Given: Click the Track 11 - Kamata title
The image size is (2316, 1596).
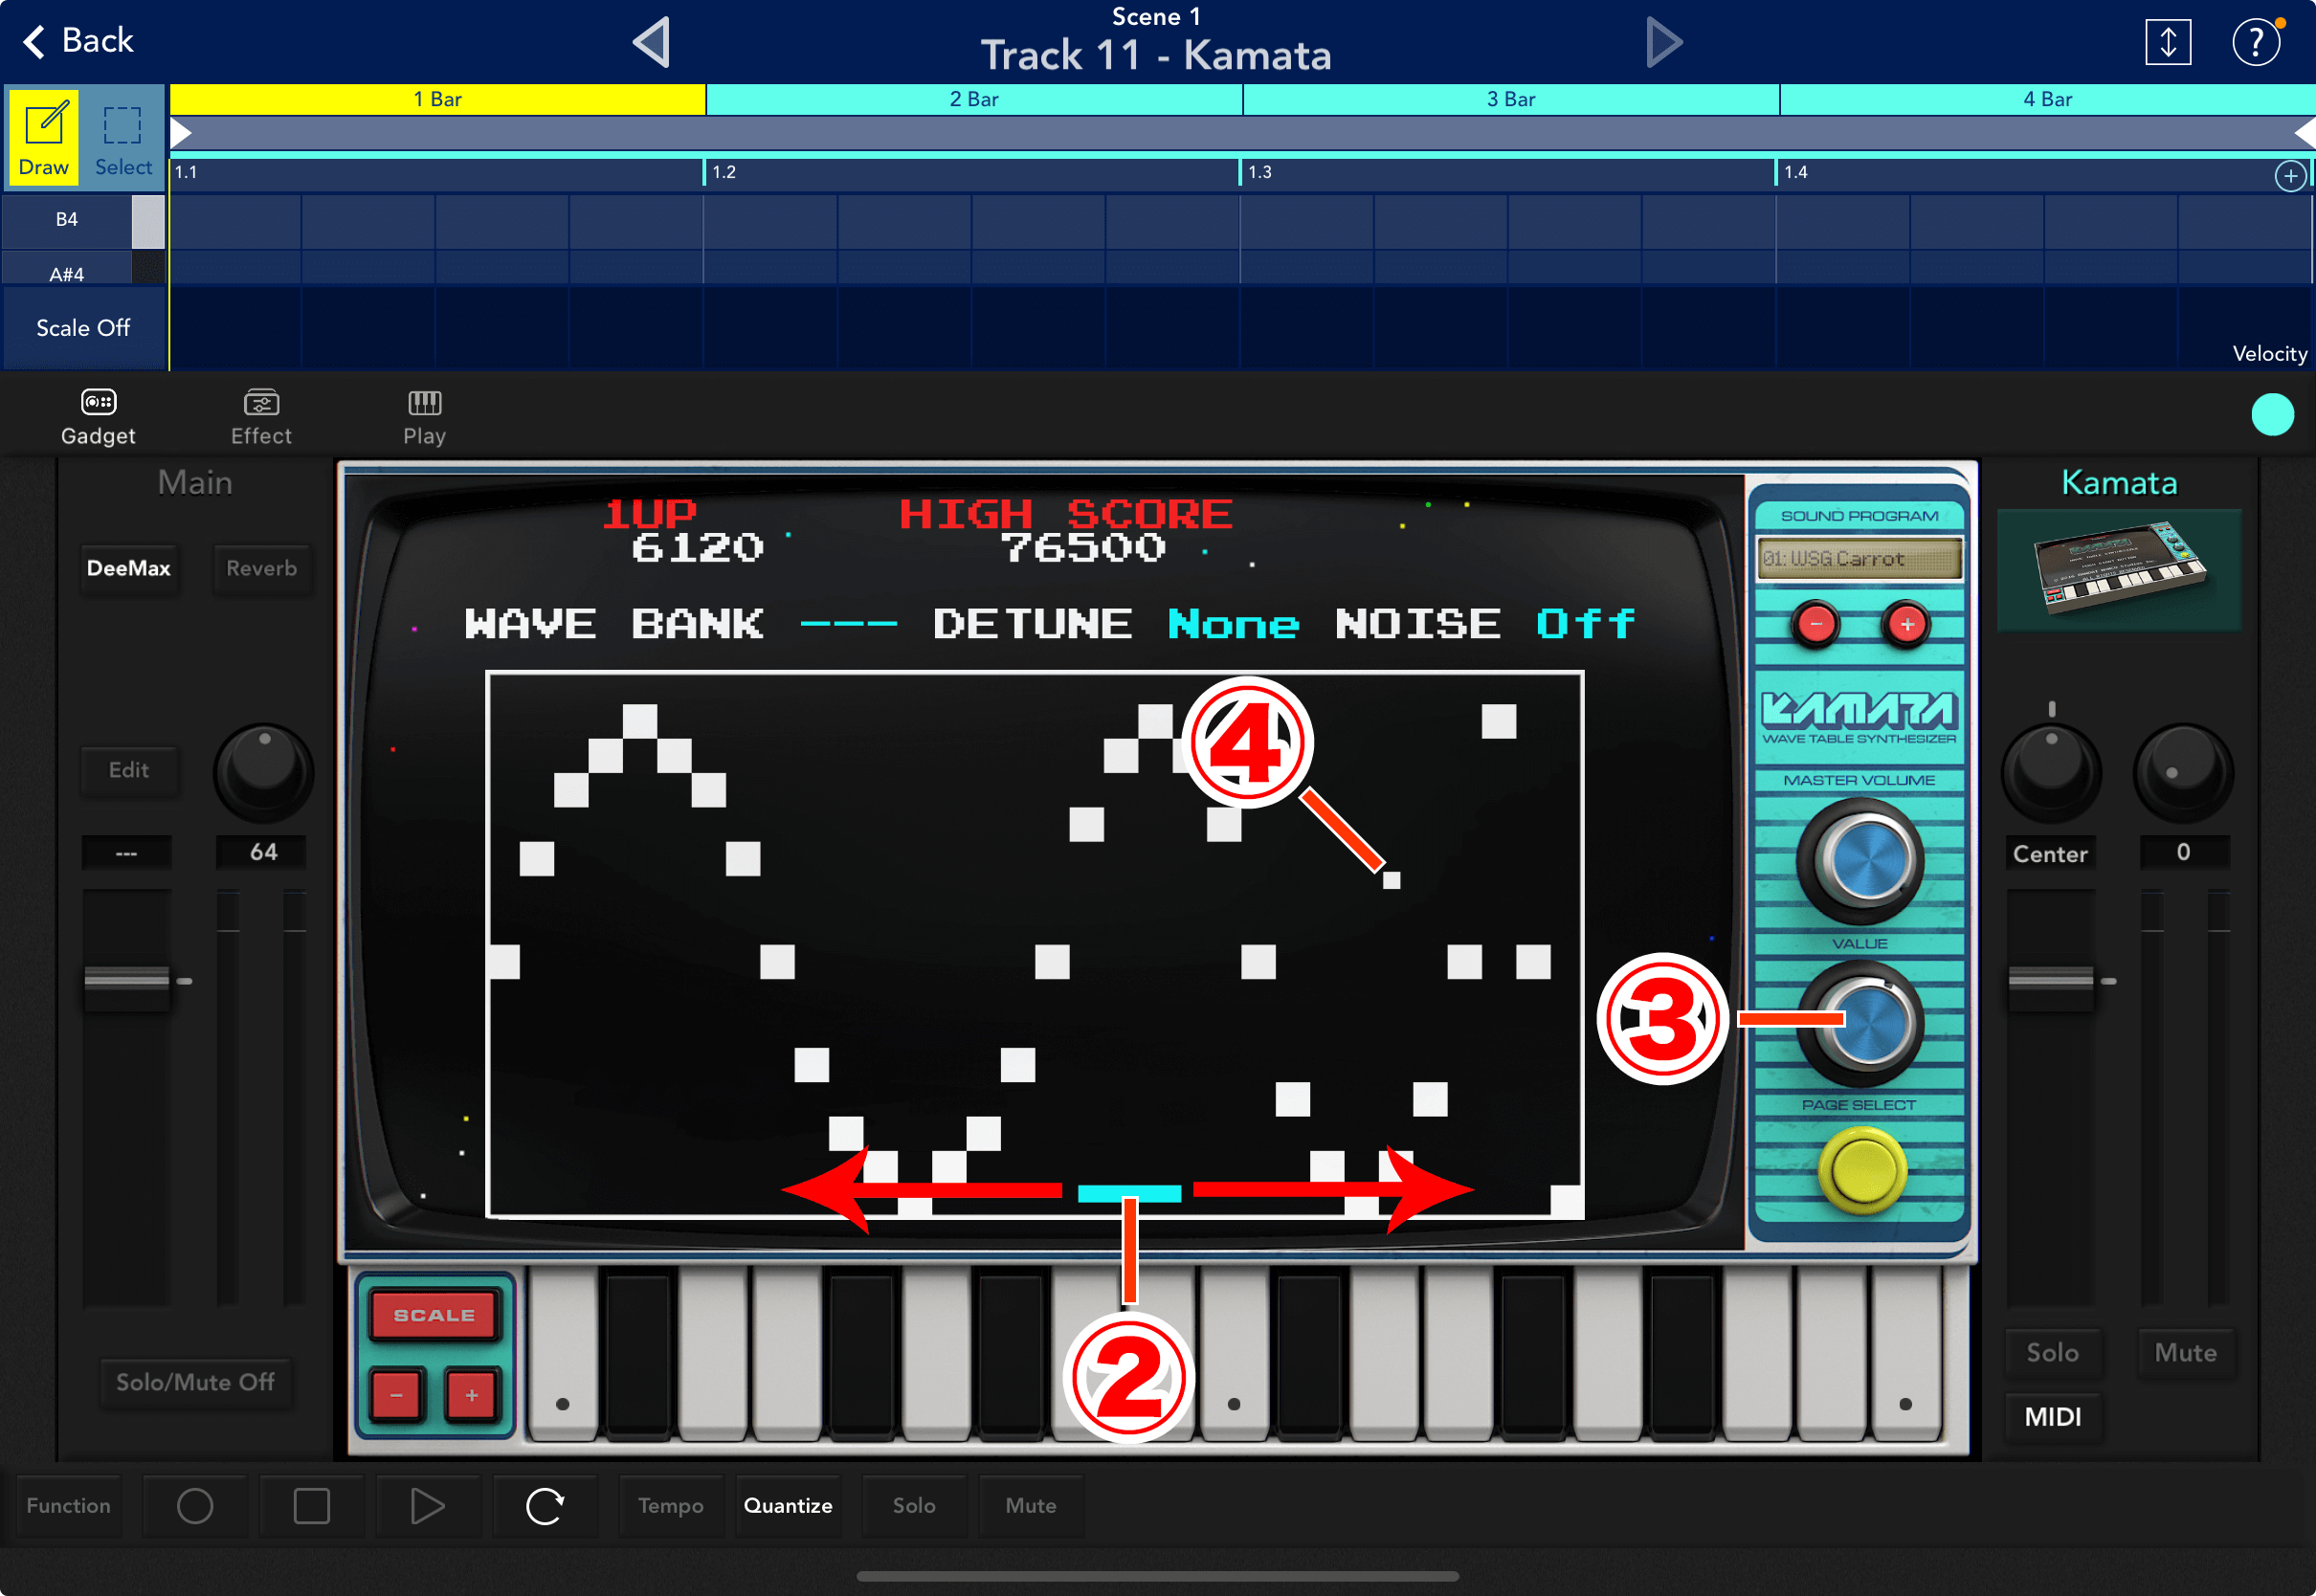Looking at the screenshot, I should 1156,55.
